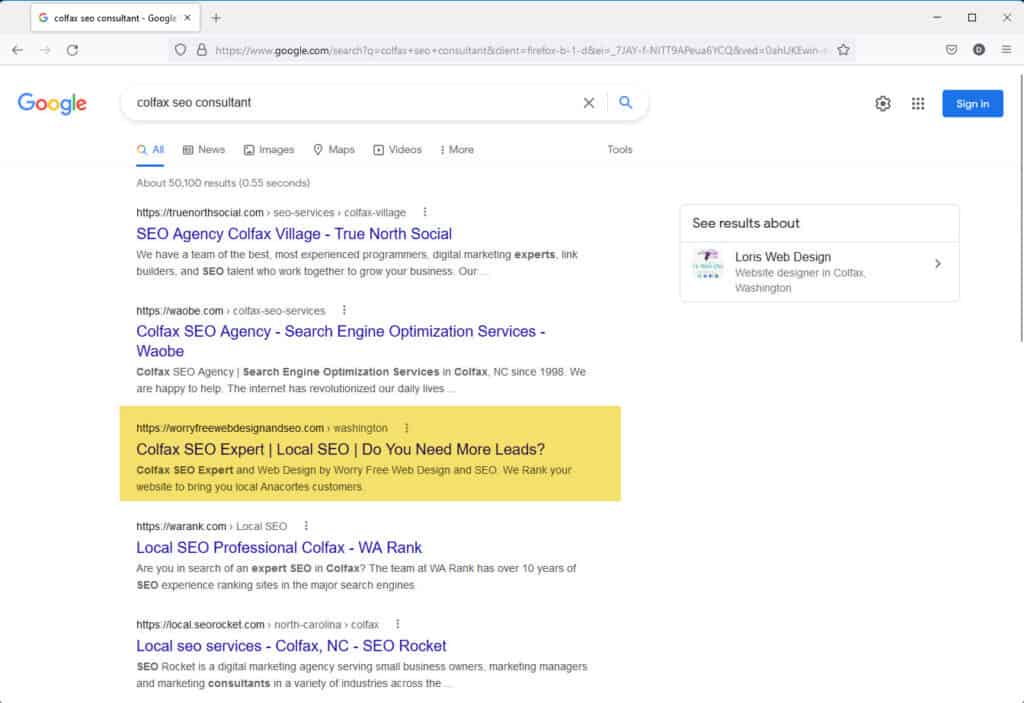Image resolution: width=1024 pixels, height=703 pixels.
Task: Open the Tools options
Action: coord(620,150)
